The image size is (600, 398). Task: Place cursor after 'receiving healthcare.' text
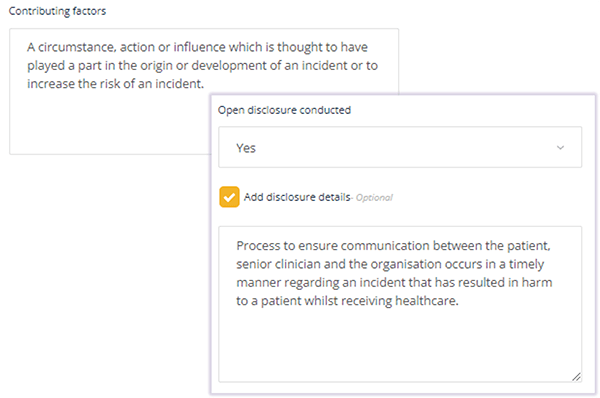tap(459, 301)
